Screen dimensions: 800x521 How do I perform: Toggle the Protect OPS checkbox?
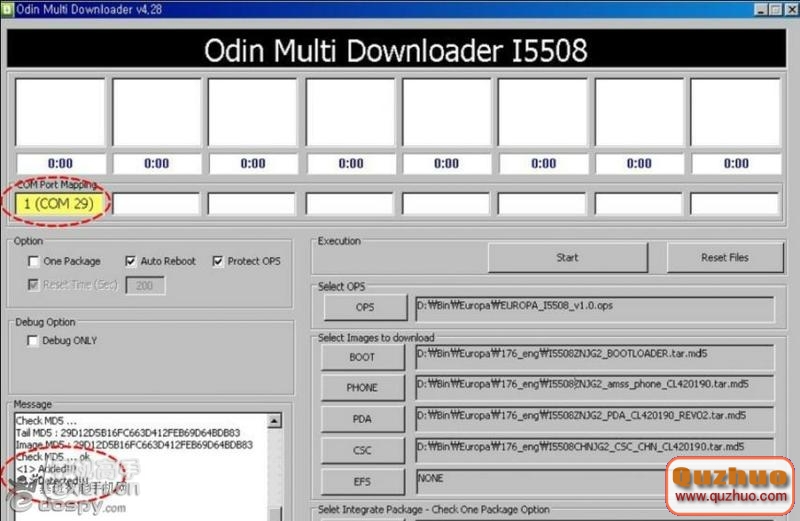(x=218, y=261)
